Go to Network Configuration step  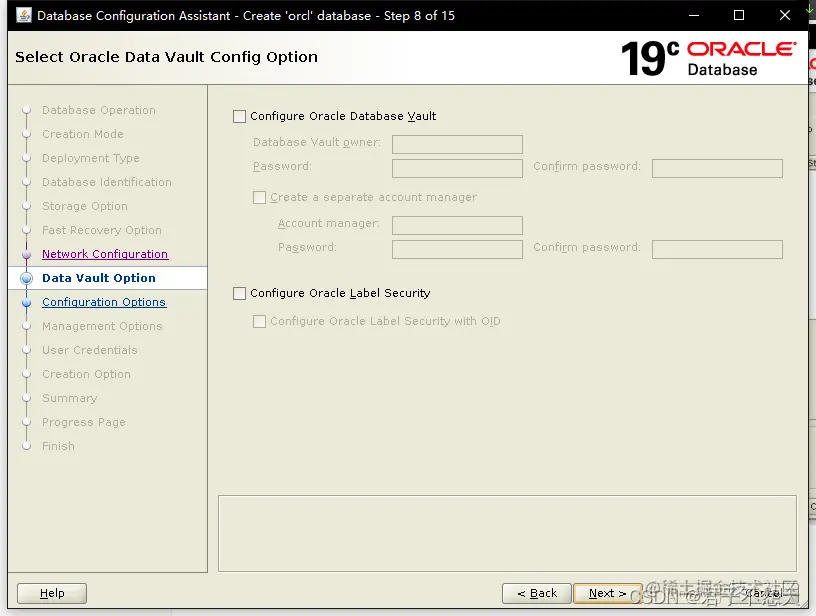tap(105, 254)
